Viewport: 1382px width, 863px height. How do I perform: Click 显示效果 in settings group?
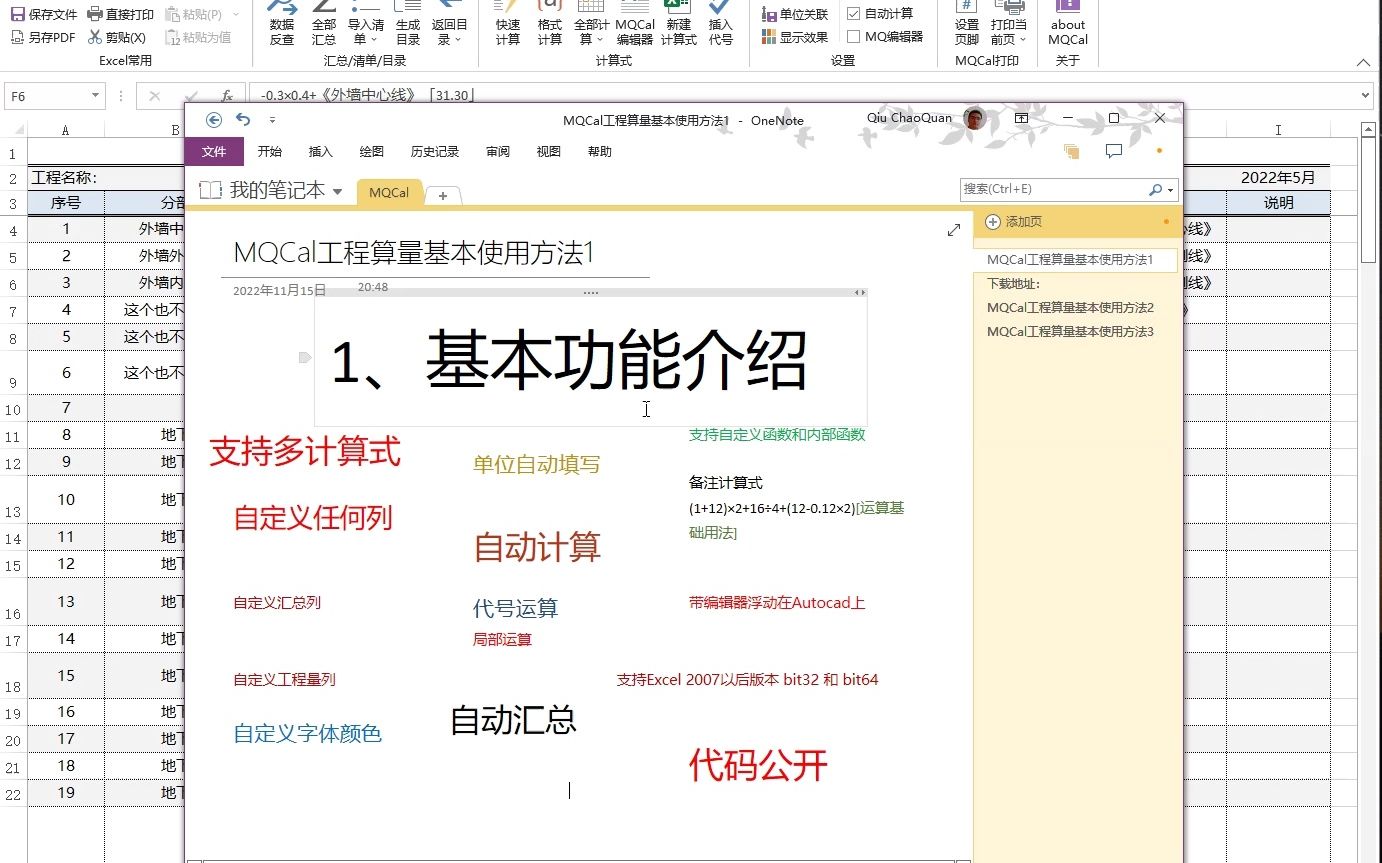coord(795,37)
